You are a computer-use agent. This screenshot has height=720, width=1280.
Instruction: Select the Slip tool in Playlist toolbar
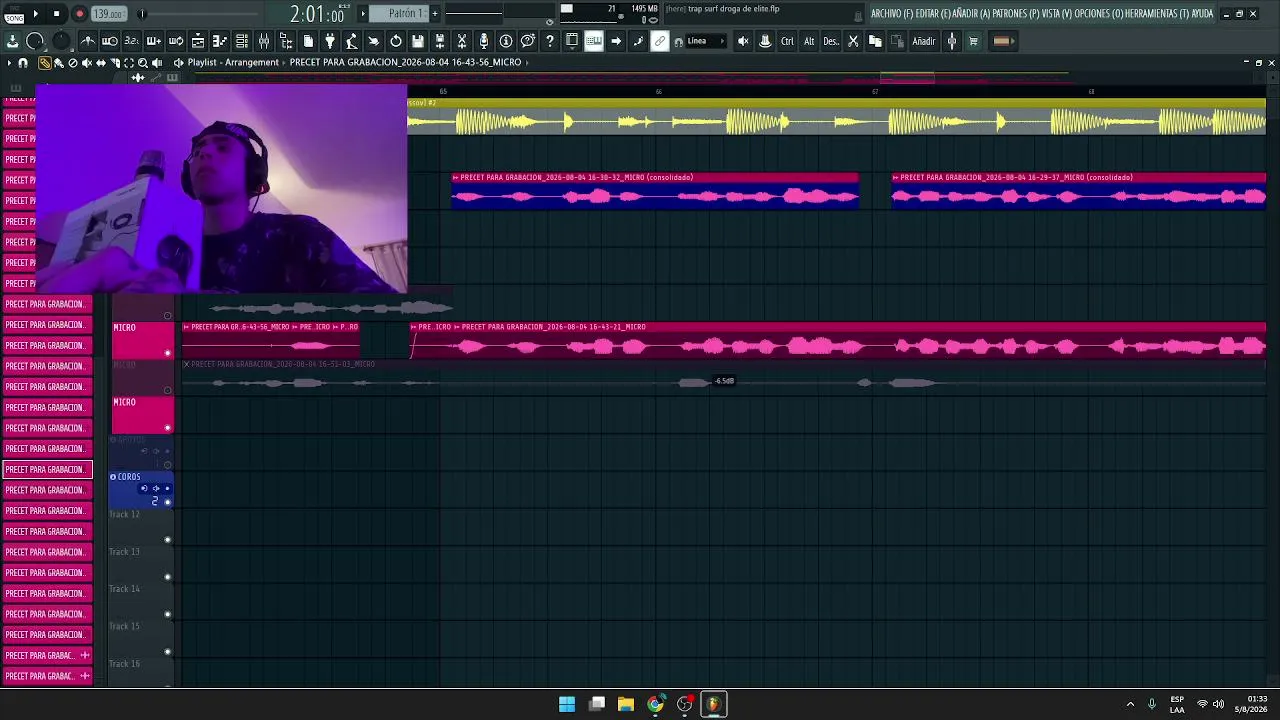pyautogui.click(x=100, y=62)
